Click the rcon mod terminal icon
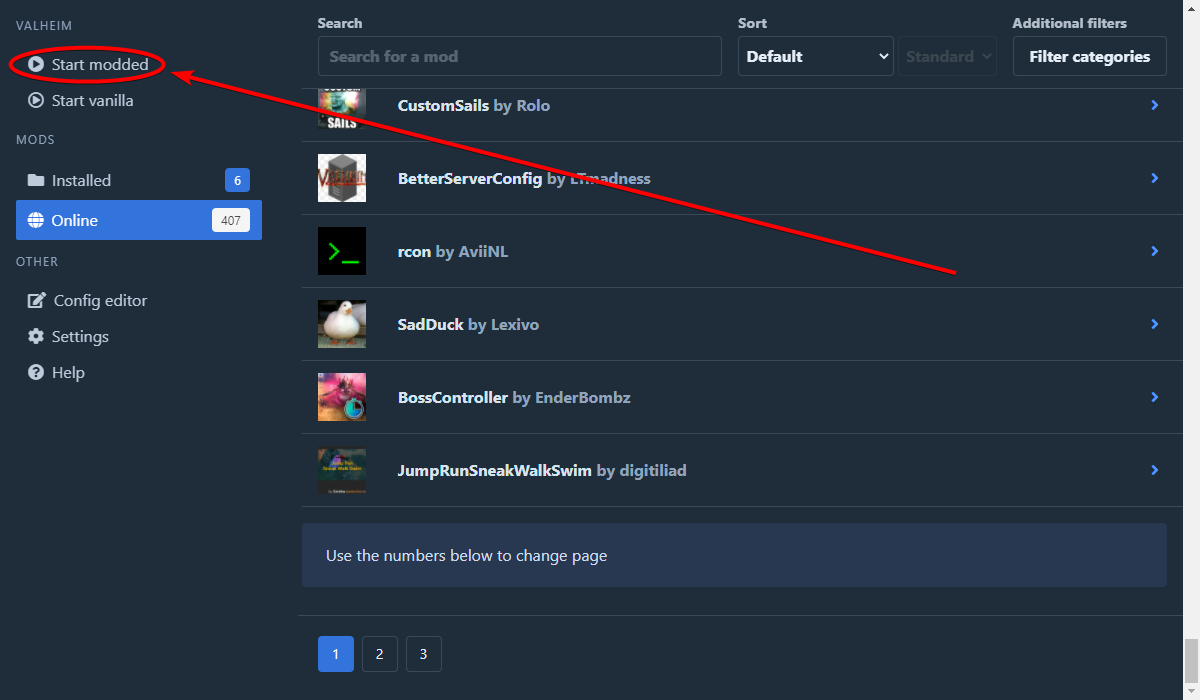 [341, 251]
